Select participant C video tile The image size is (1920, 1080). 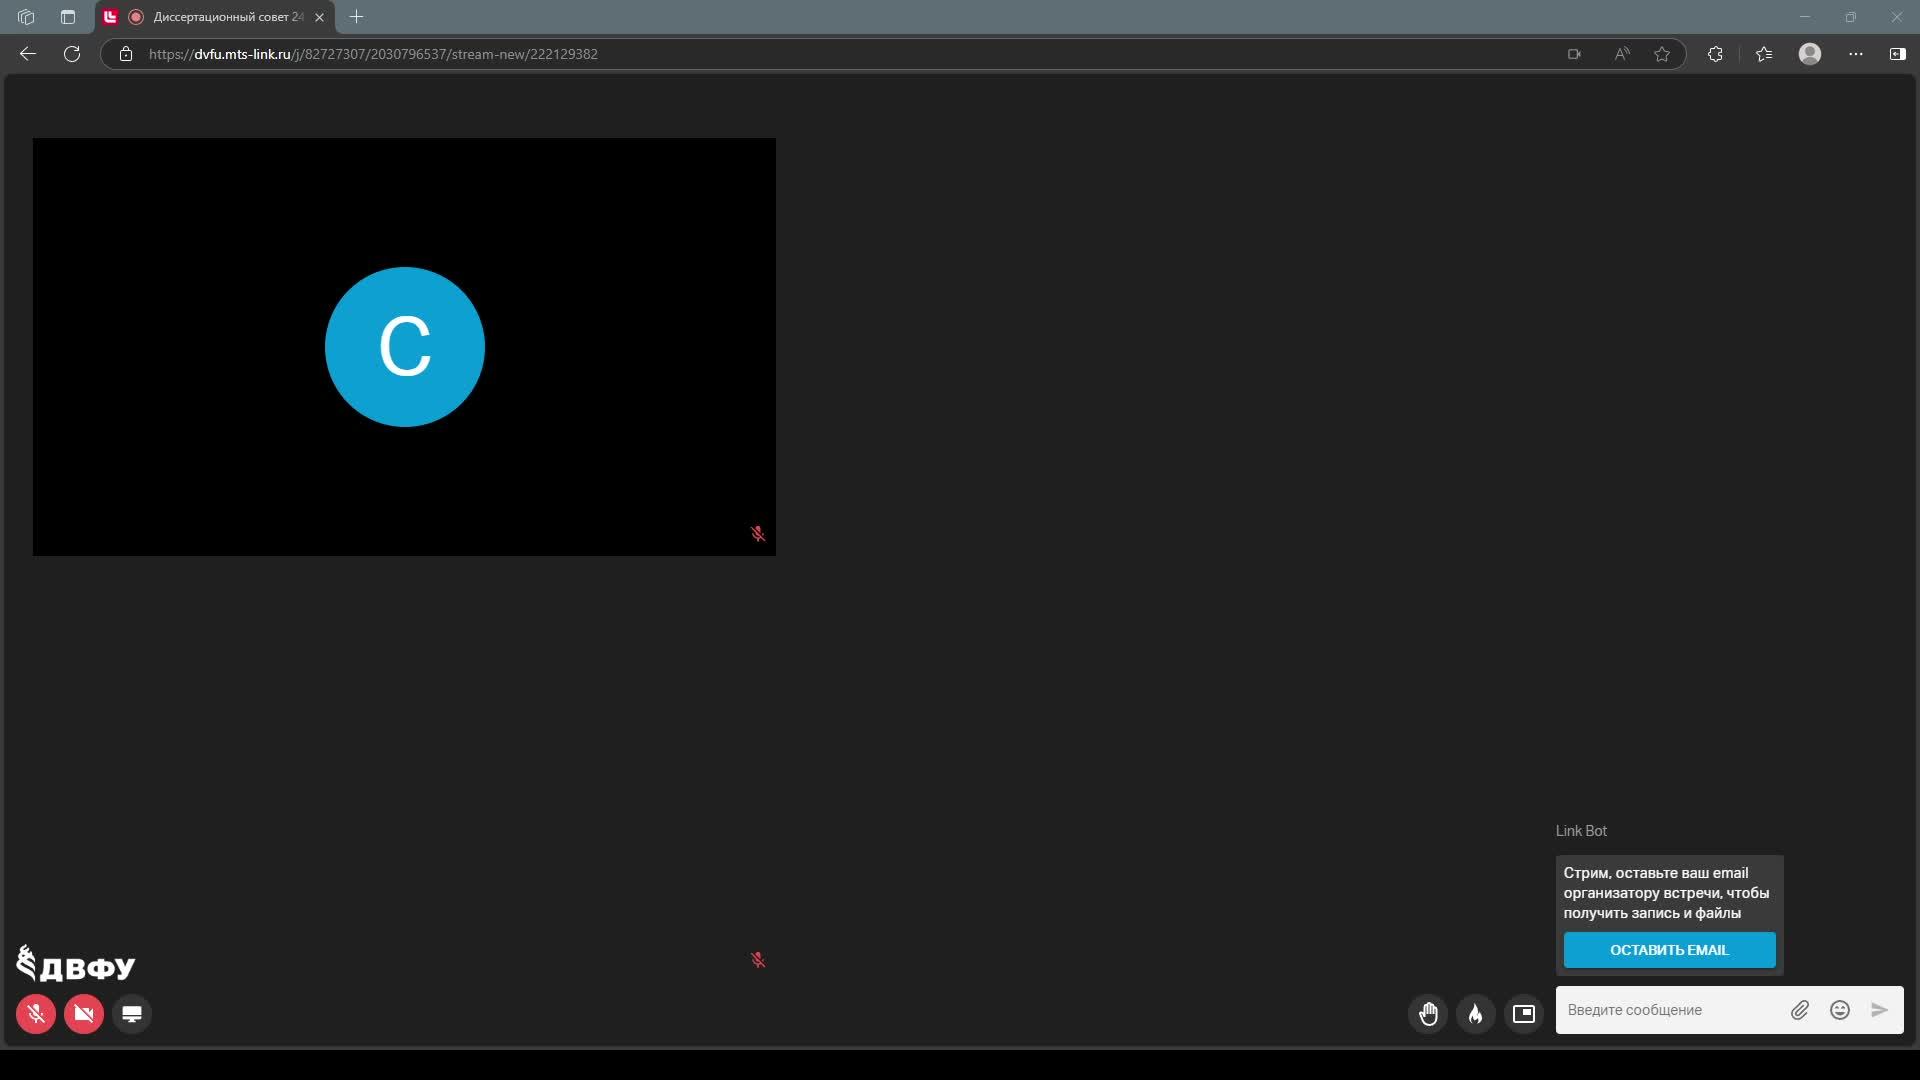coord(404,347)
